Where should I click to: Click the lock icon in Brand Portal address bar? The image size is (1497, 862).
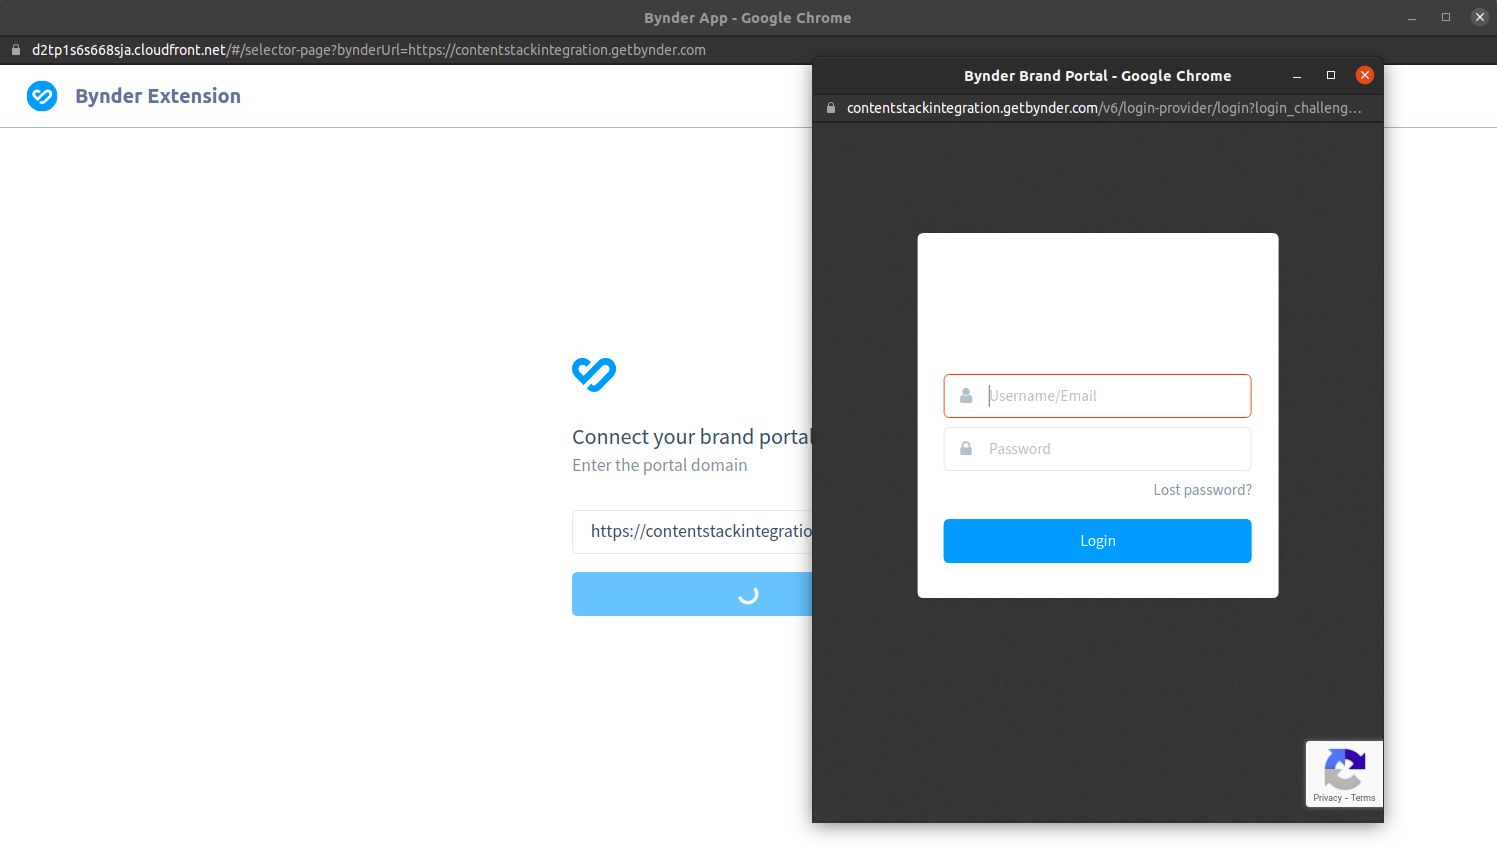coord(831,108)
